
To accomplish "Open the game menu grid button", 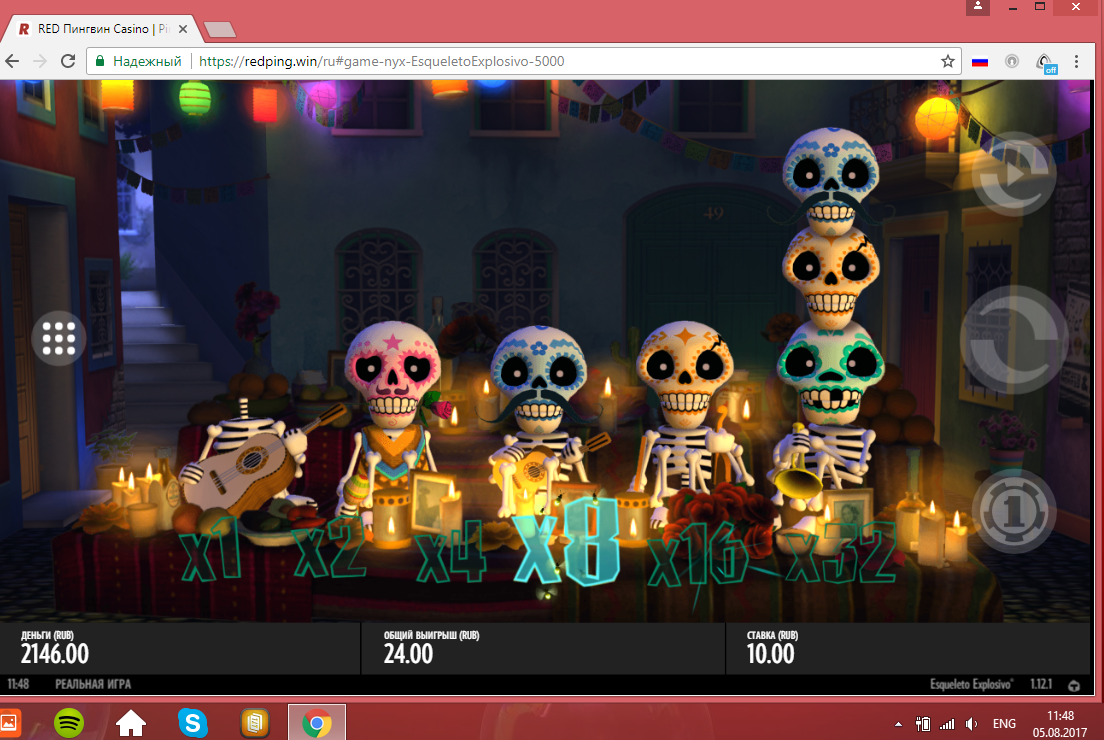I will click(58, 339).
